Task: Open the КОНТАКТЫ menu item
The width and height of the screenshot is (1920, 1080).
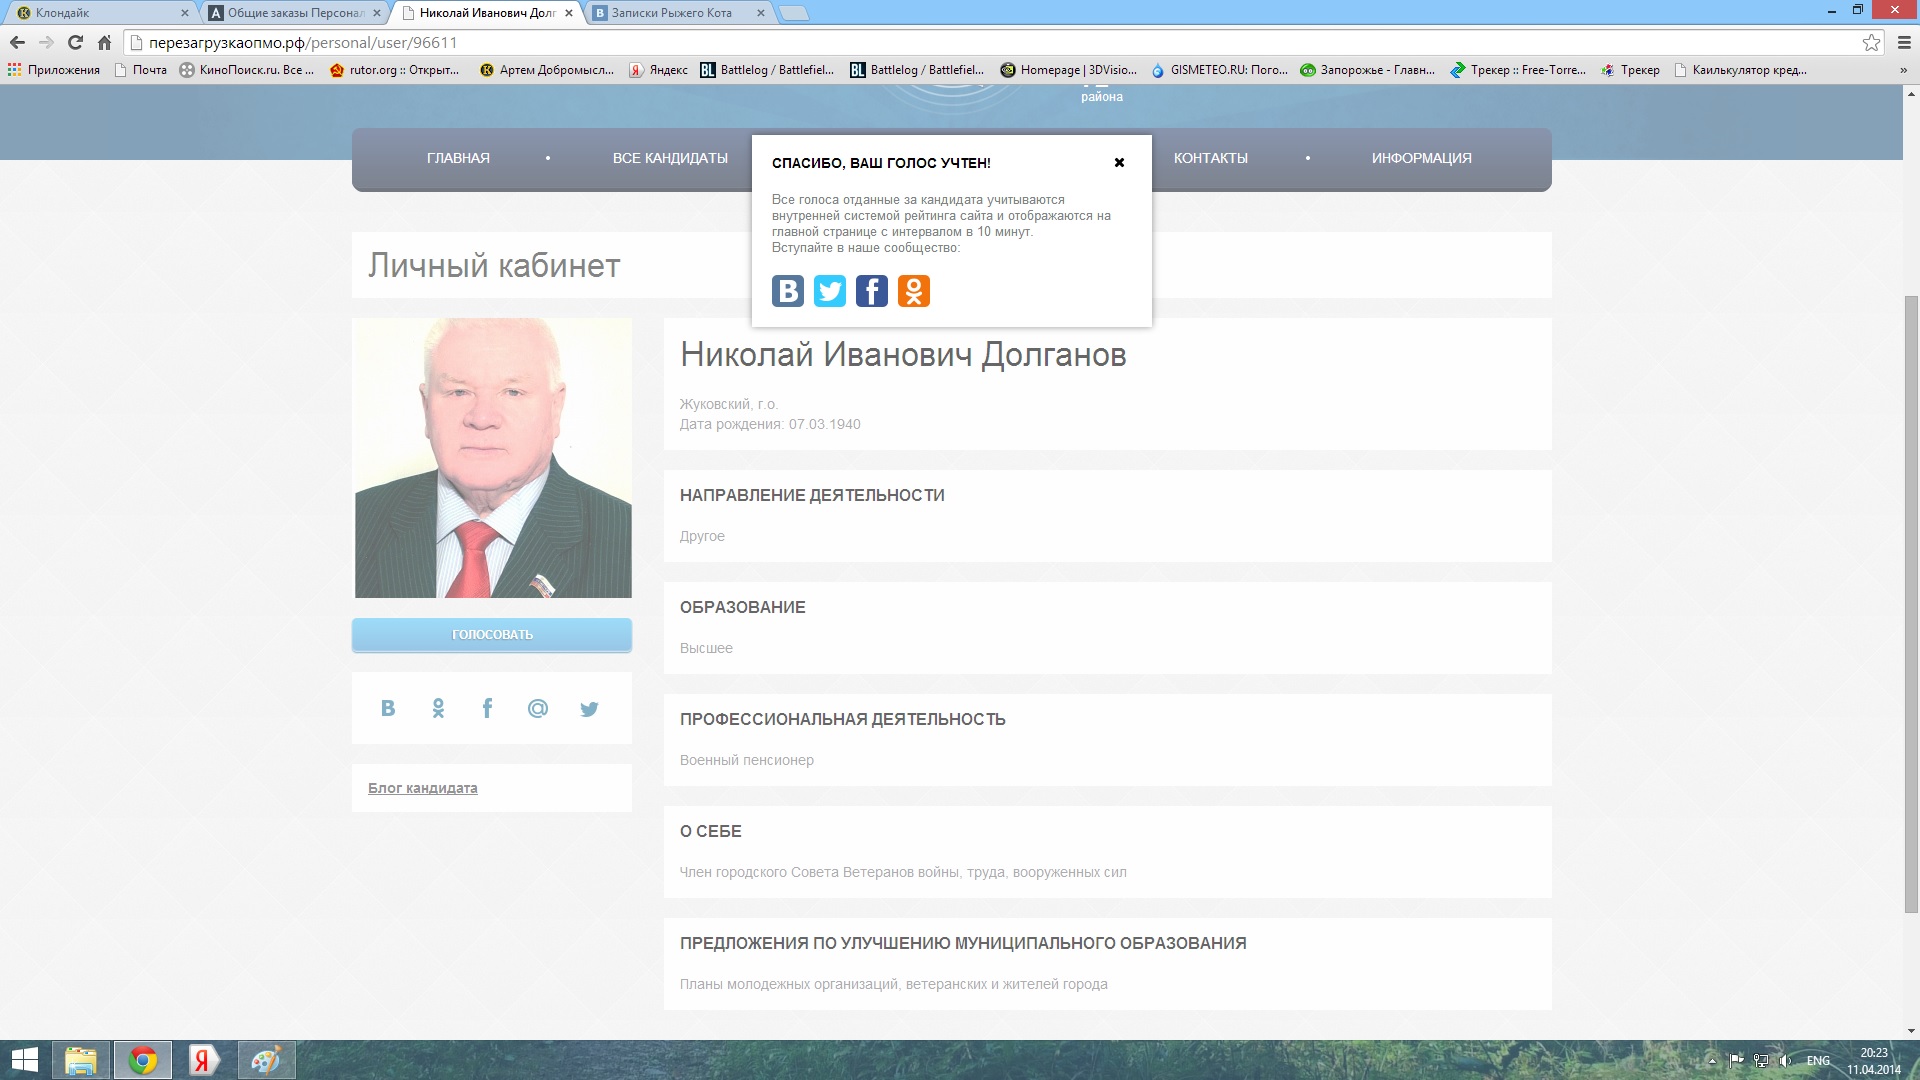Action: pyautogui.click(x=1210, y=158)
